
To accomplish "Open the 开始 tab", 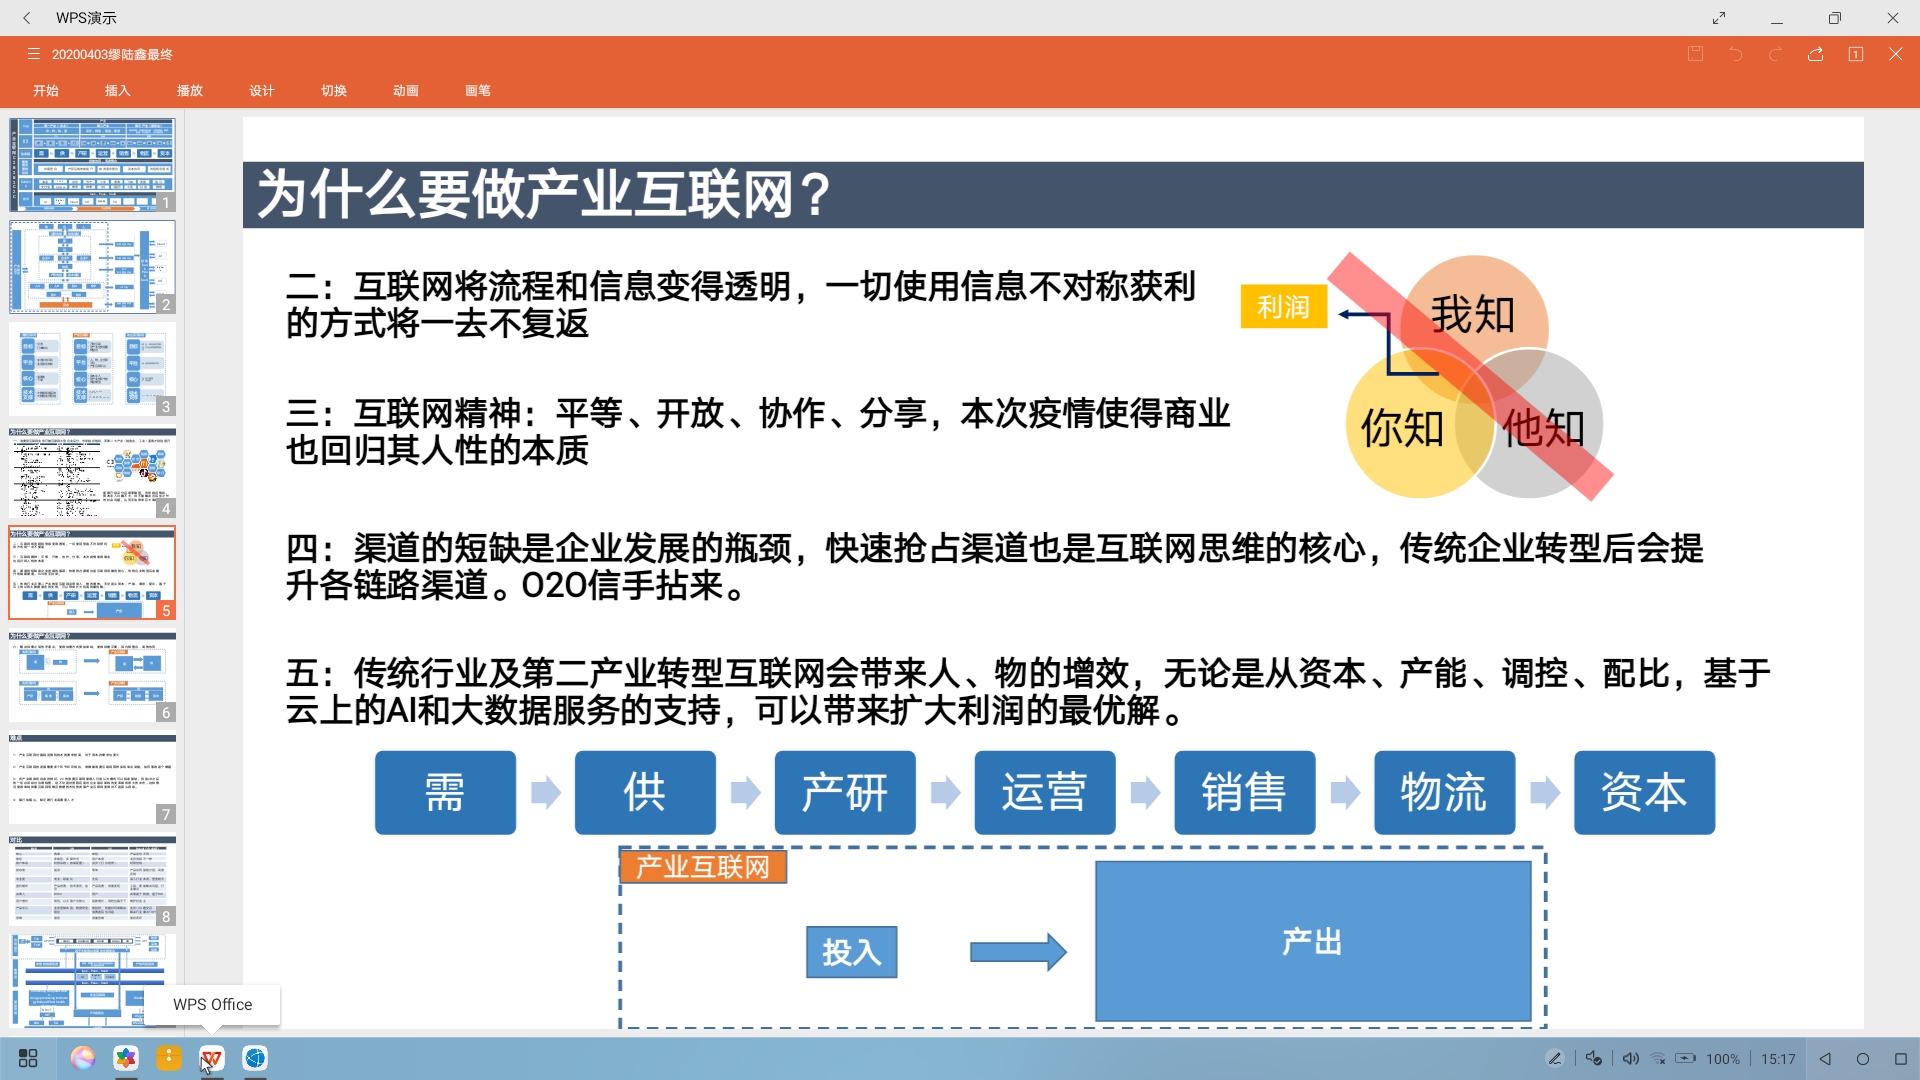I will [46, 90].
